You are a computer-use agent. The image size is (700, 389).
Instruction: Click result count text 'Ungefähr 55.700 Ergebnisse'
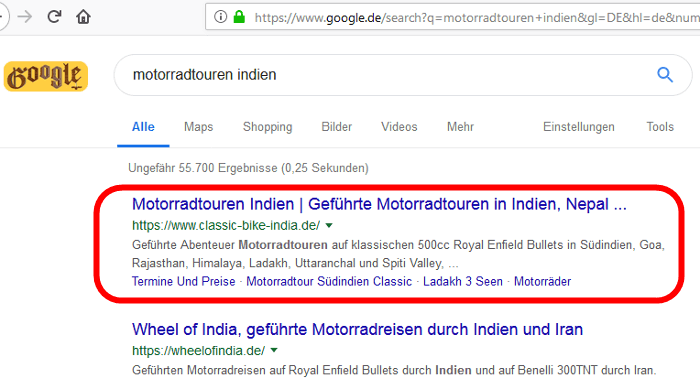(x=203, y=168)
